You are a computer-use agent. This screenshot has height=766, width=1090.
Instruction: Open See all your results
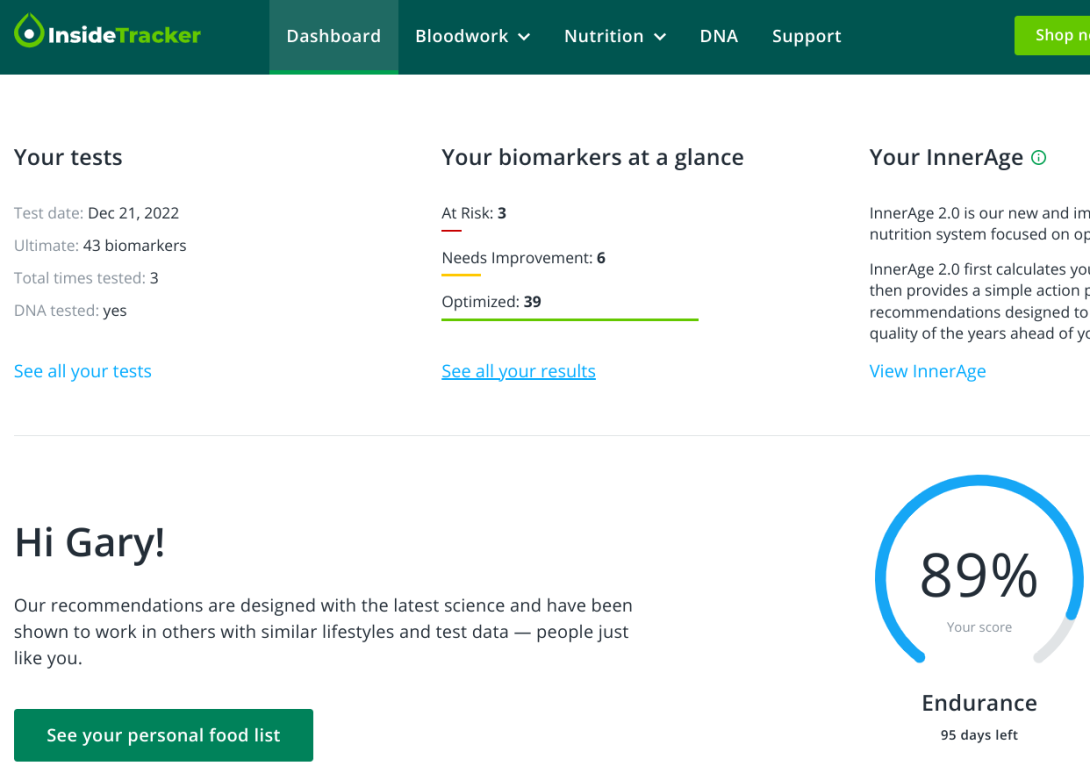coord(518,371)
